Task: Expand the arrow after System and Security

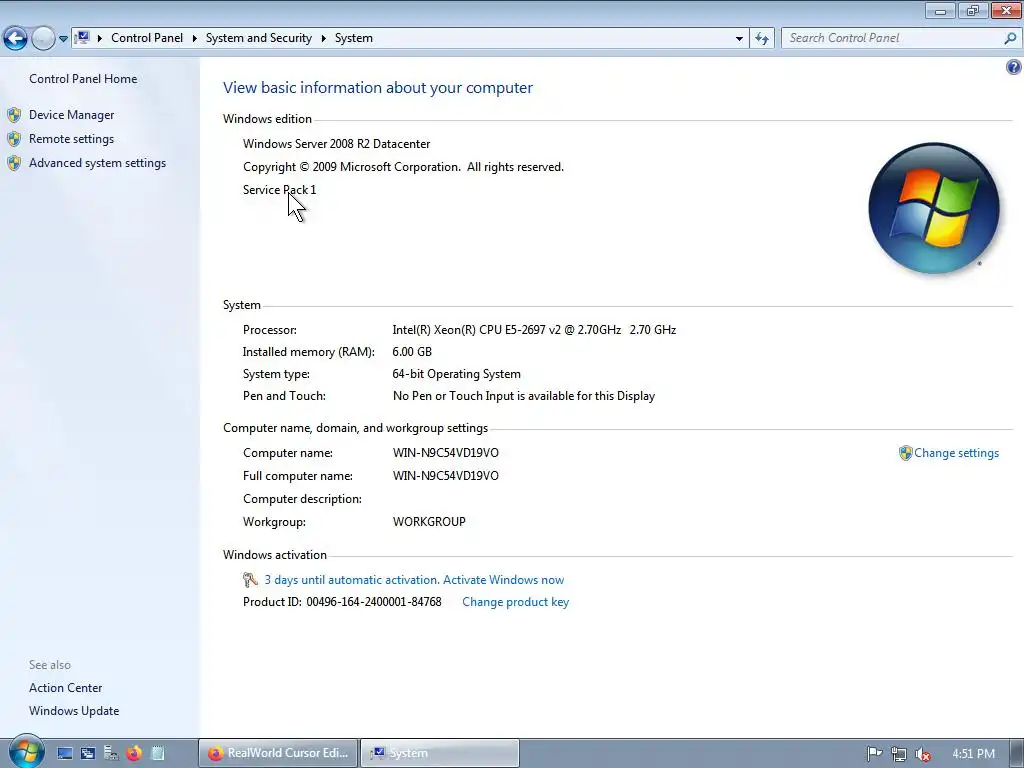Action: tap(323, 39)
